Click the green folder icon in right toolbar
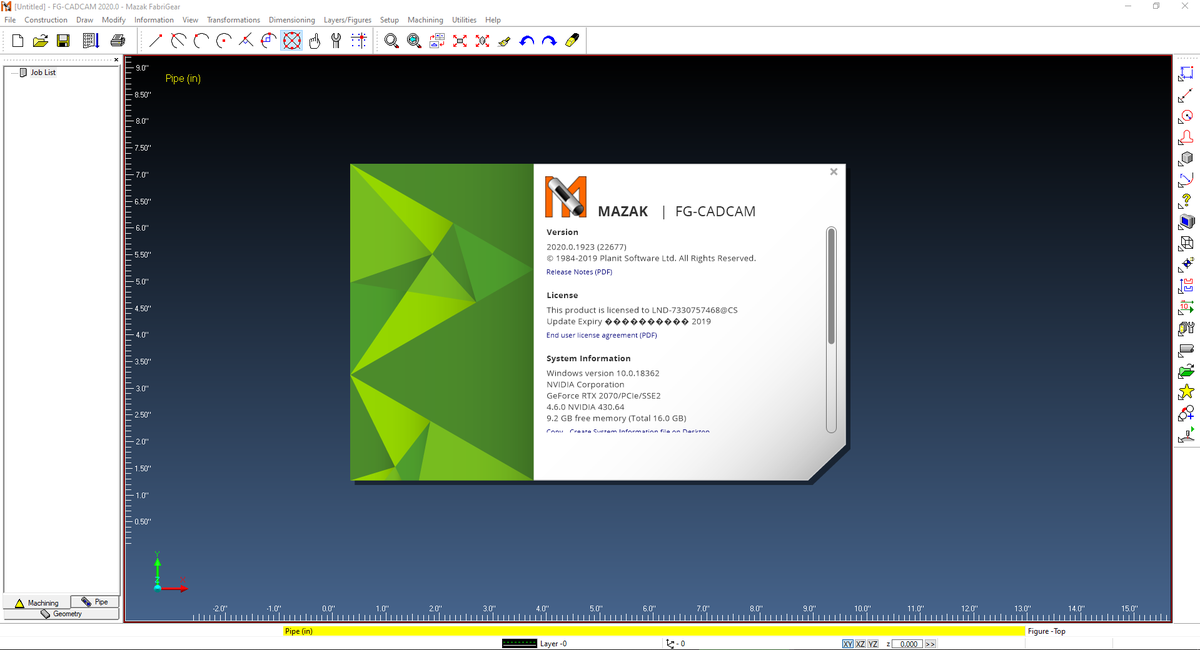This screenshot has width=1200, height=650. 1187,370
